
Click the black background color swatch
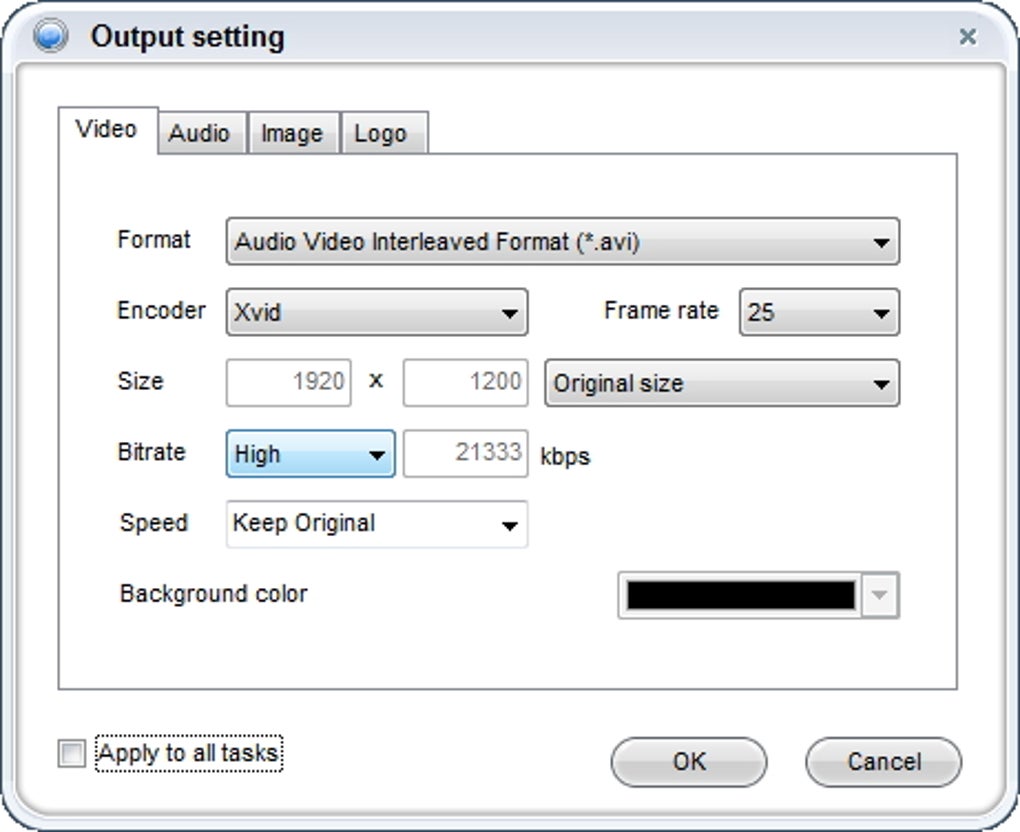740,595
